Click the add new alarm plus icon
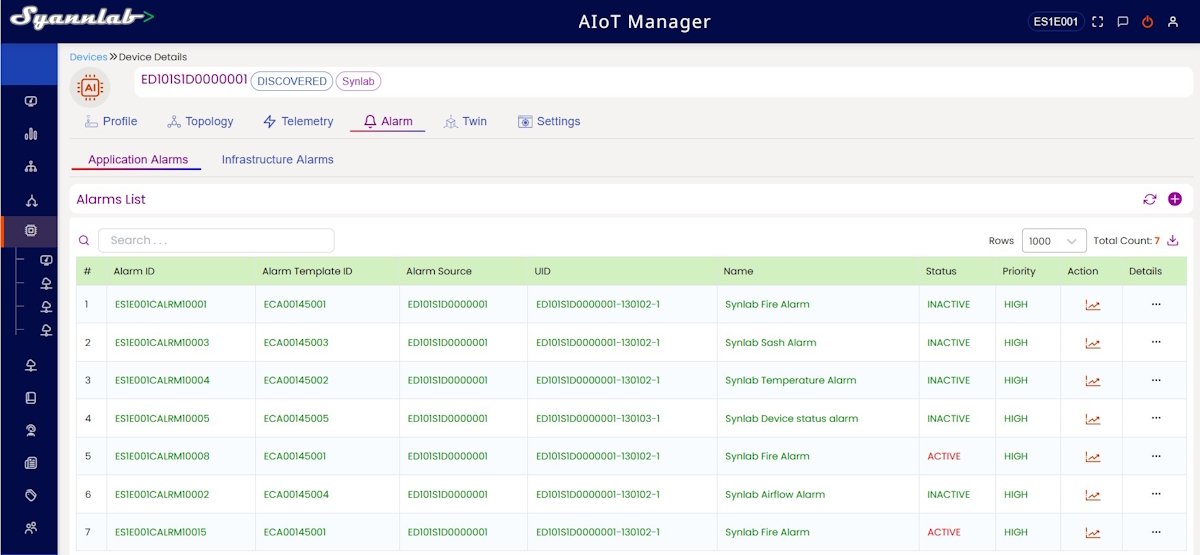Image resolution: width=1200 pixels, height=555 pixels. point(1174,199)
